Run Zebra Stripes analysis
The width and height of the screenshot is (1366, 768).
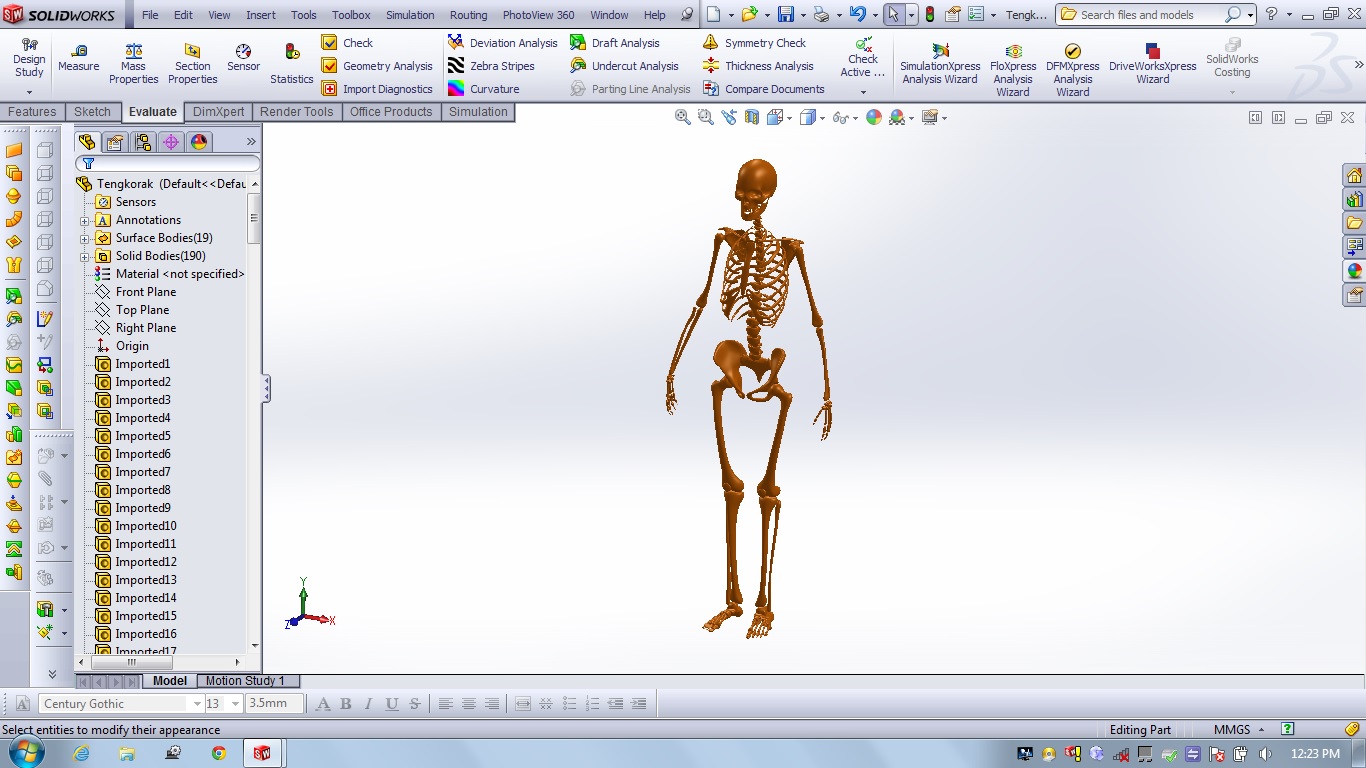[490, 66]
